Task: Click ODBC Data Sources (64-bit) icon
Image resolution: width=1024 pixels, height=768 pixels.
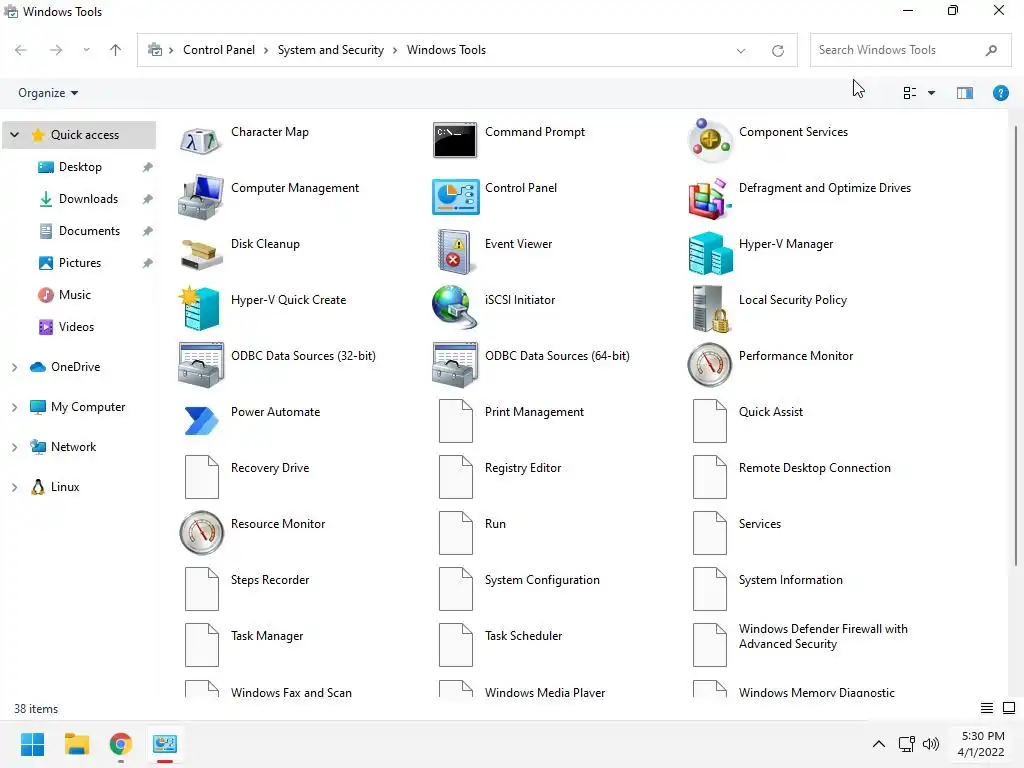Action: (x=455, y=364)
